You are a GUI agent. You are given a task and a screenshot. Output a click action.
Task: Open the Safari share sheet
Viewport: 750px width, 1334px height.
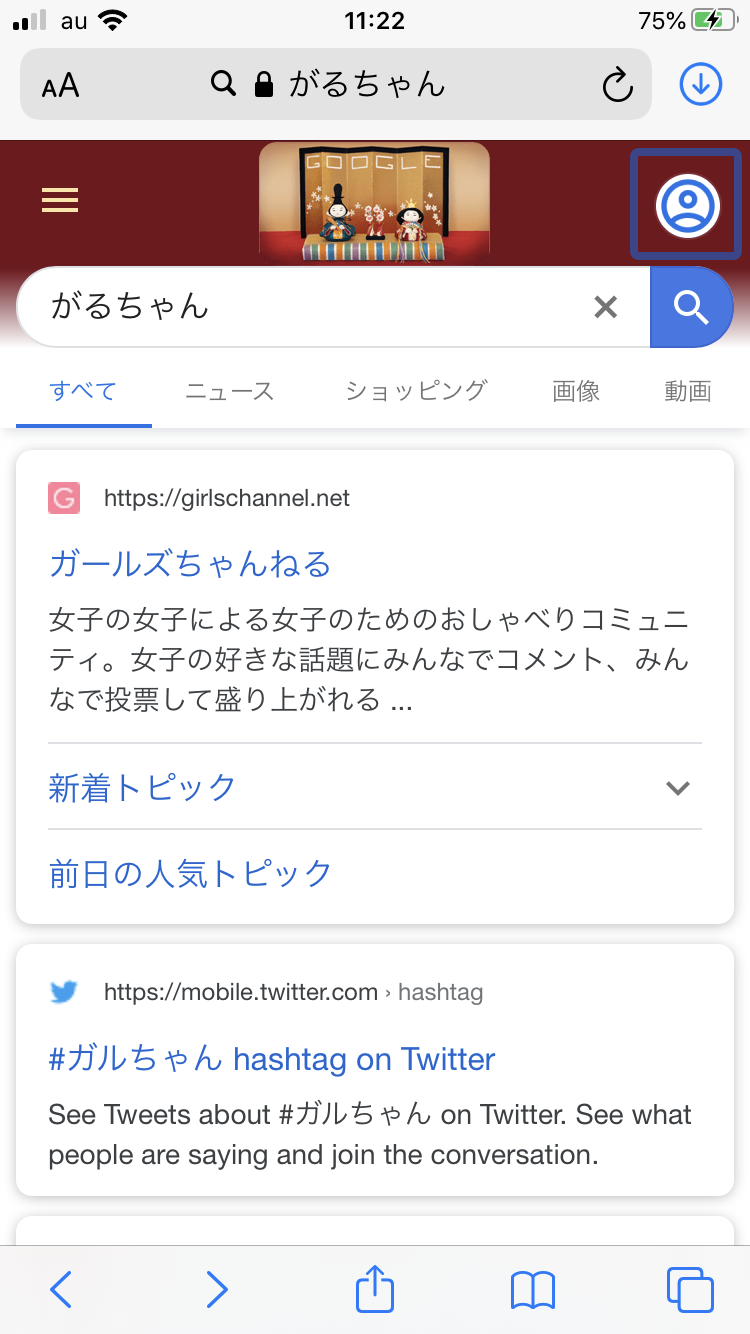375,1288
